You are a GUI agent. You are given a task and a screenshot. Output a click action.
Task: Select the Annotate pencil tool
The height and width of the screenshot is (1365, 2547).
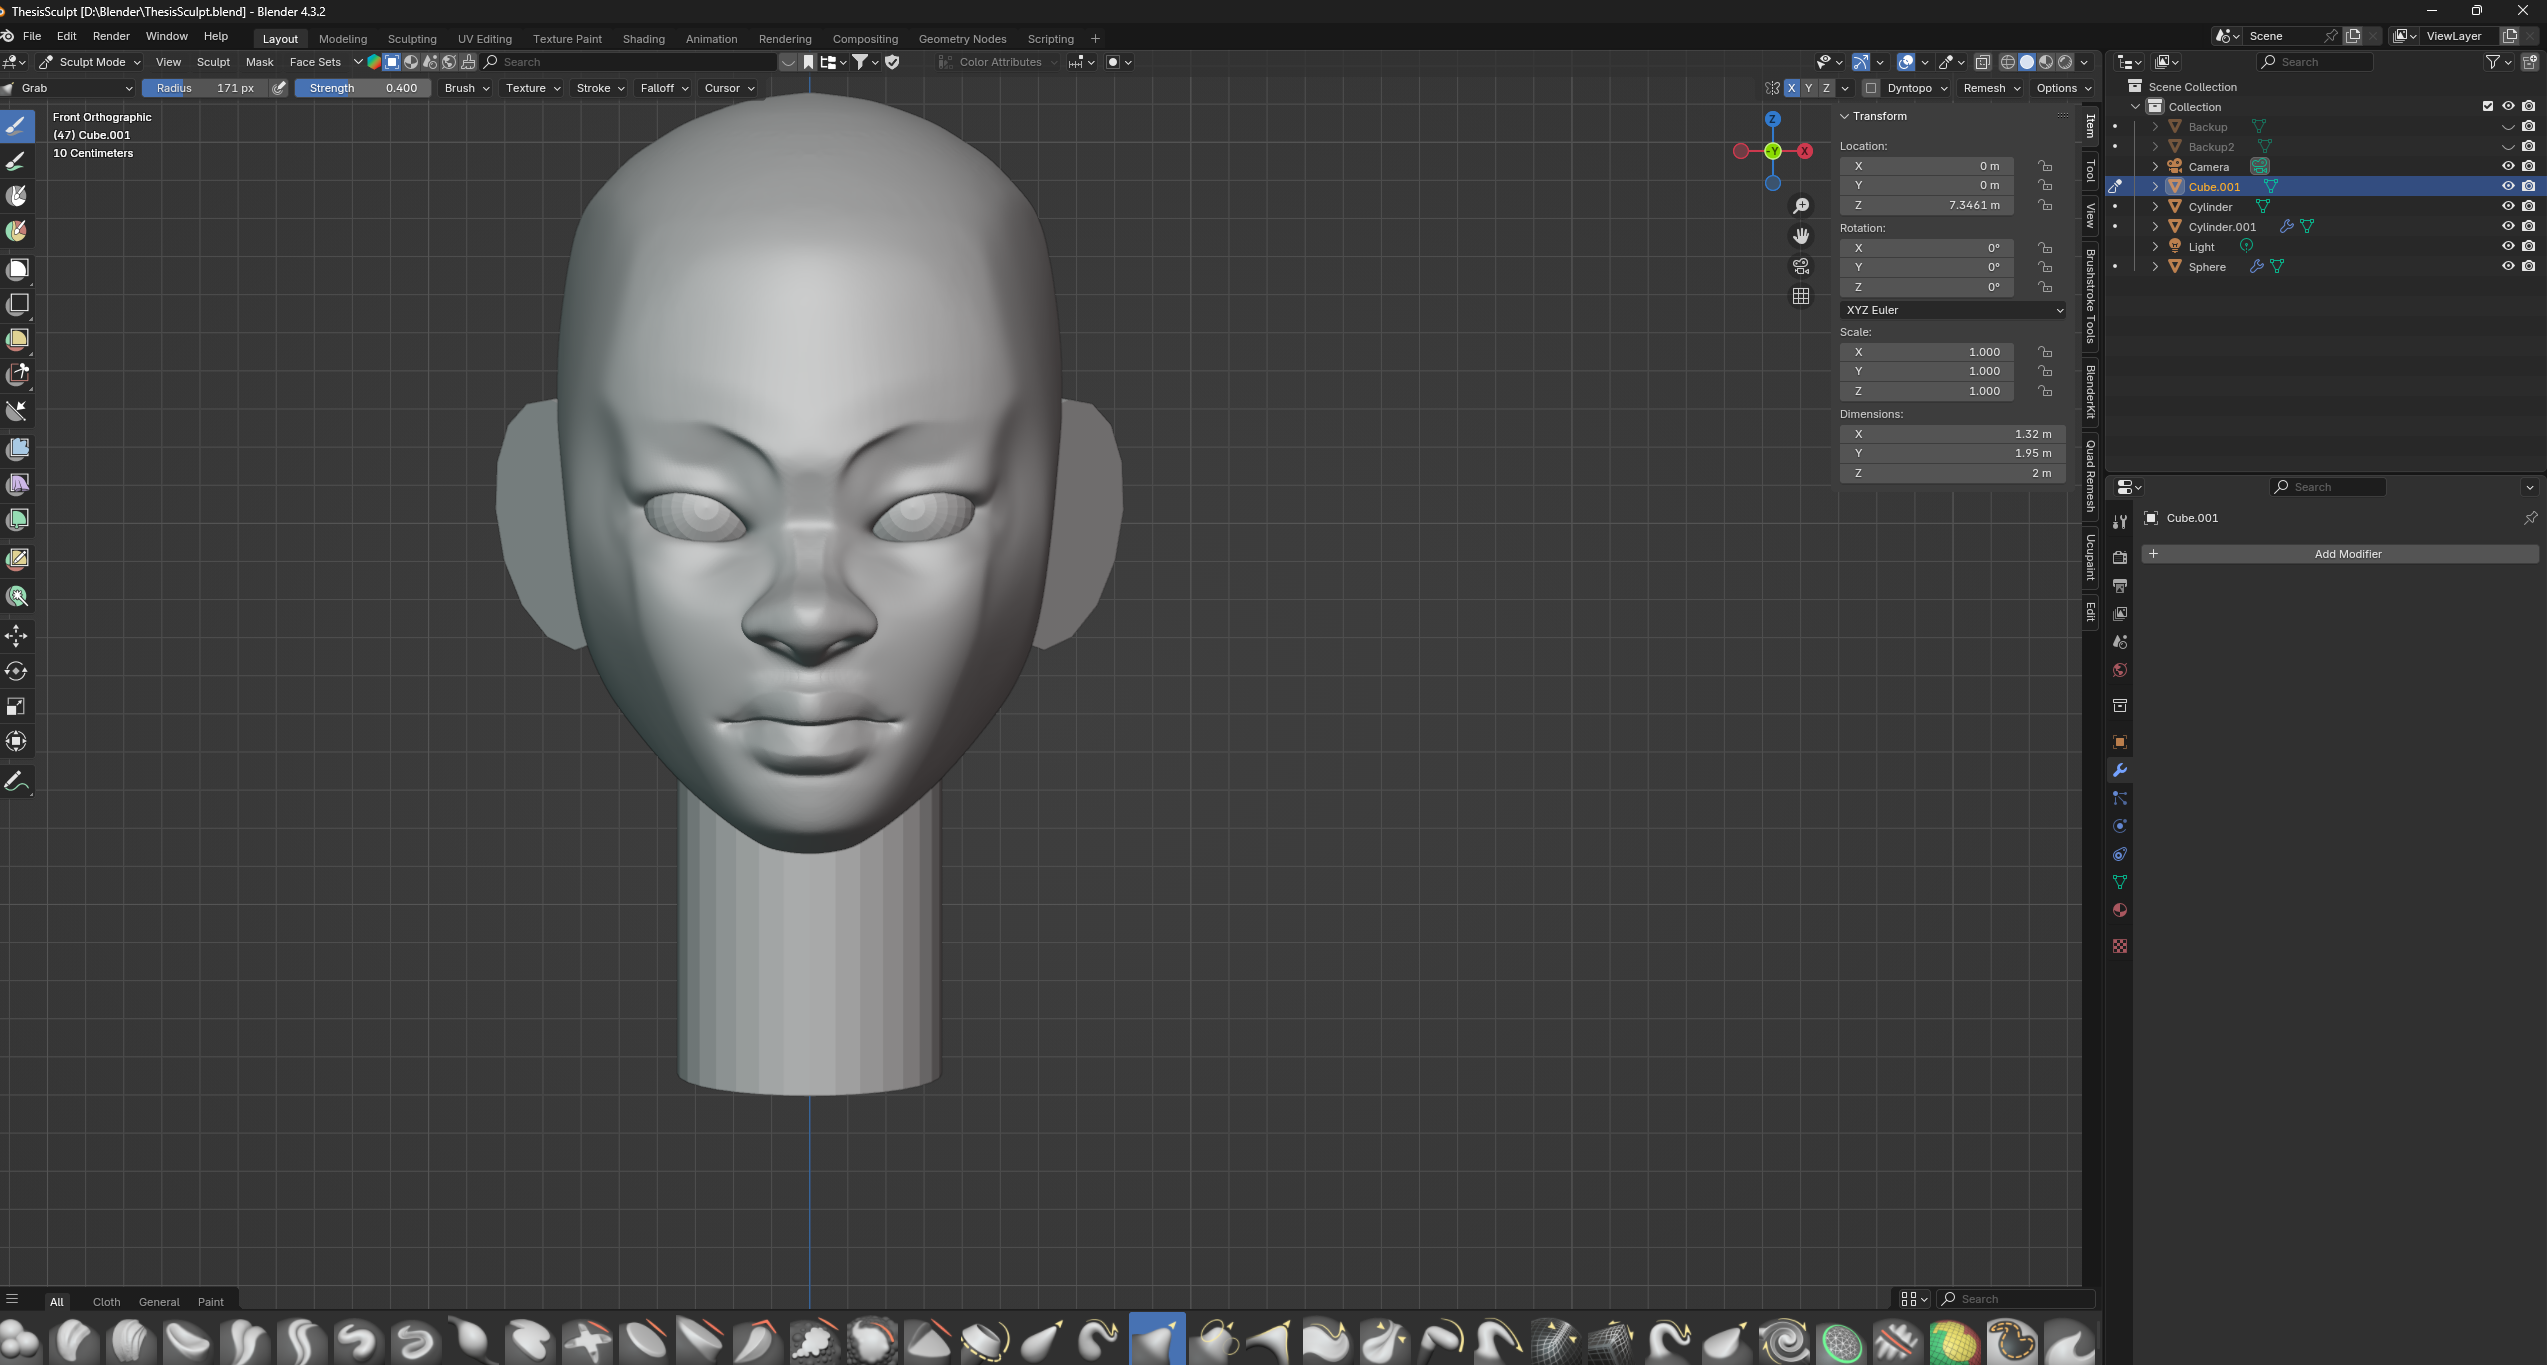click(x=17, y=781)
